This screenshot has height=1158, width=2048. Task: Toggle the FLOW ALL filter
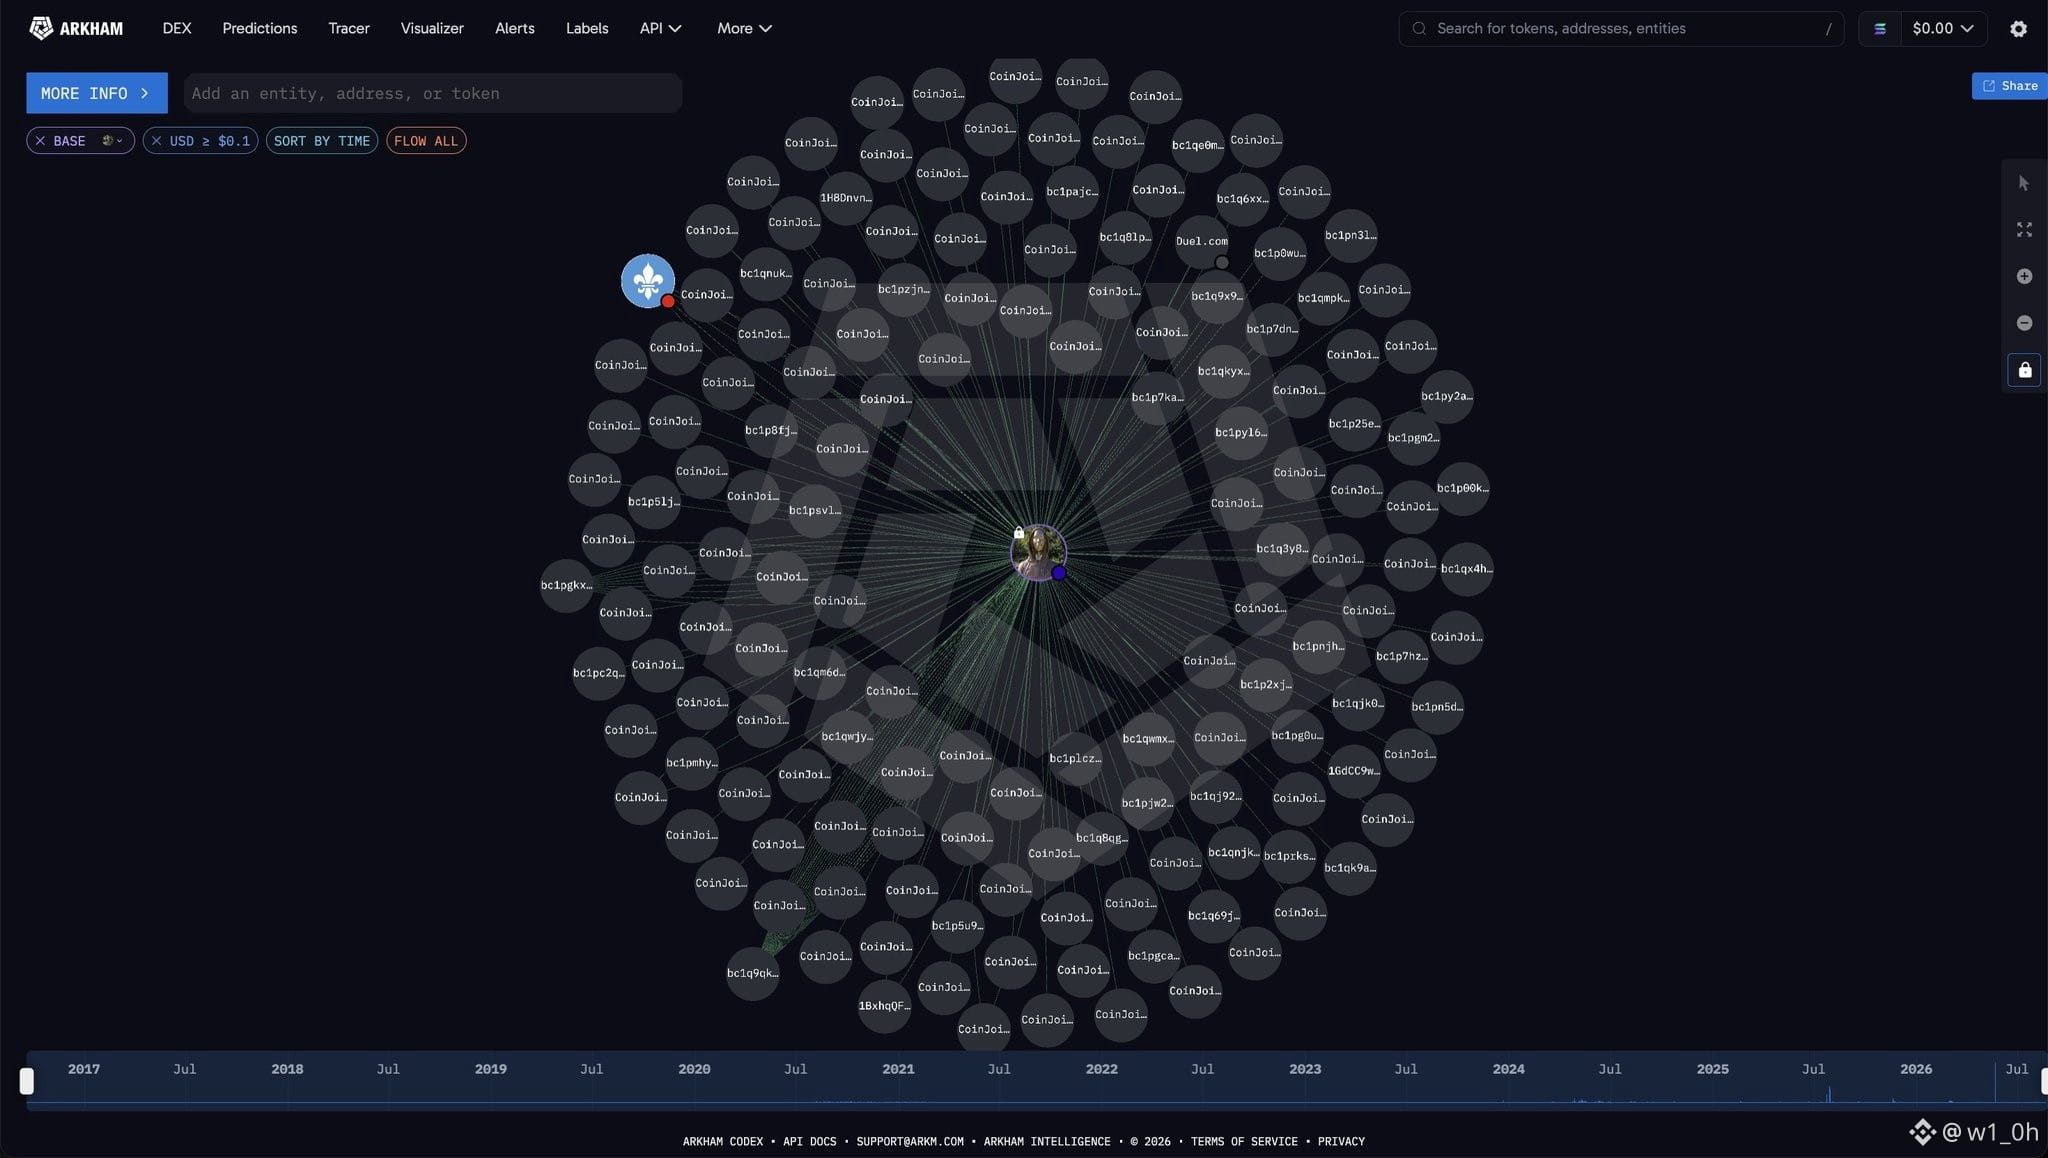[426, 141]
